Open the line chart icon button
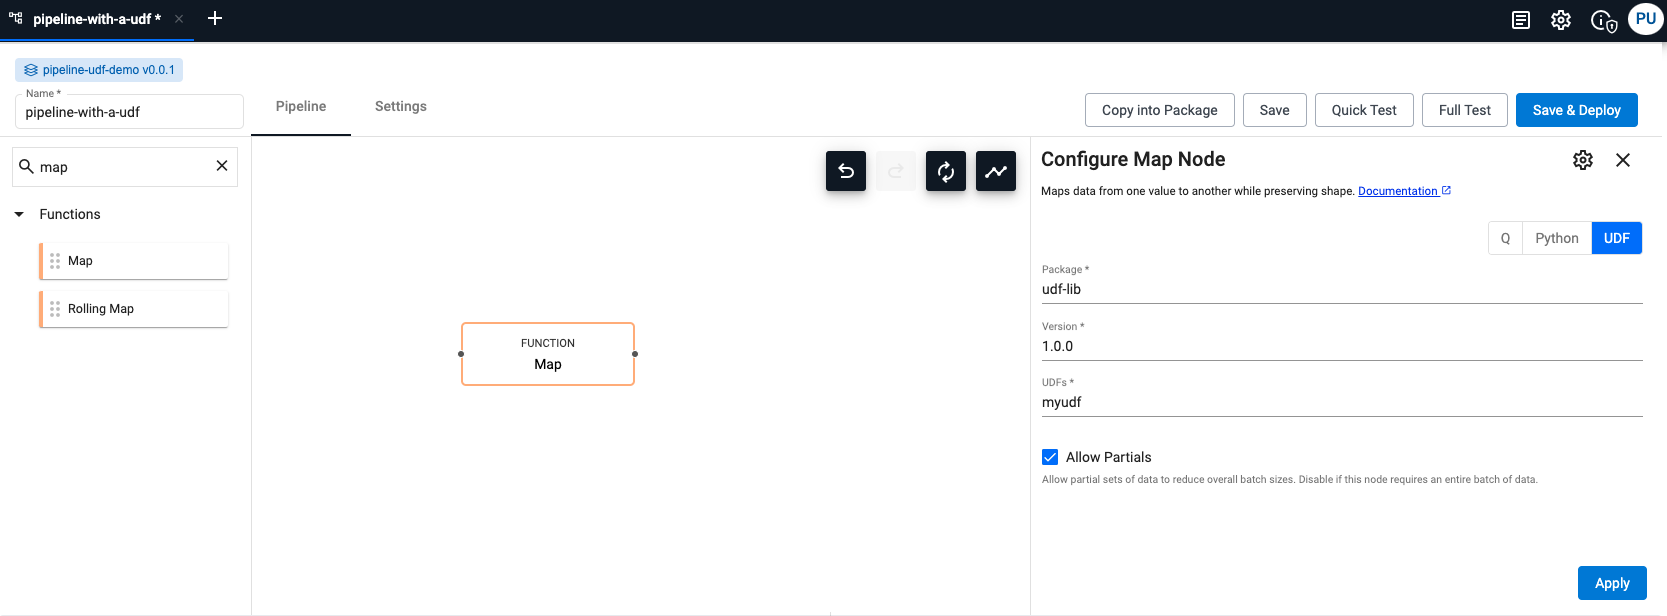The image size is (1667, 616). tap(995, 171)
